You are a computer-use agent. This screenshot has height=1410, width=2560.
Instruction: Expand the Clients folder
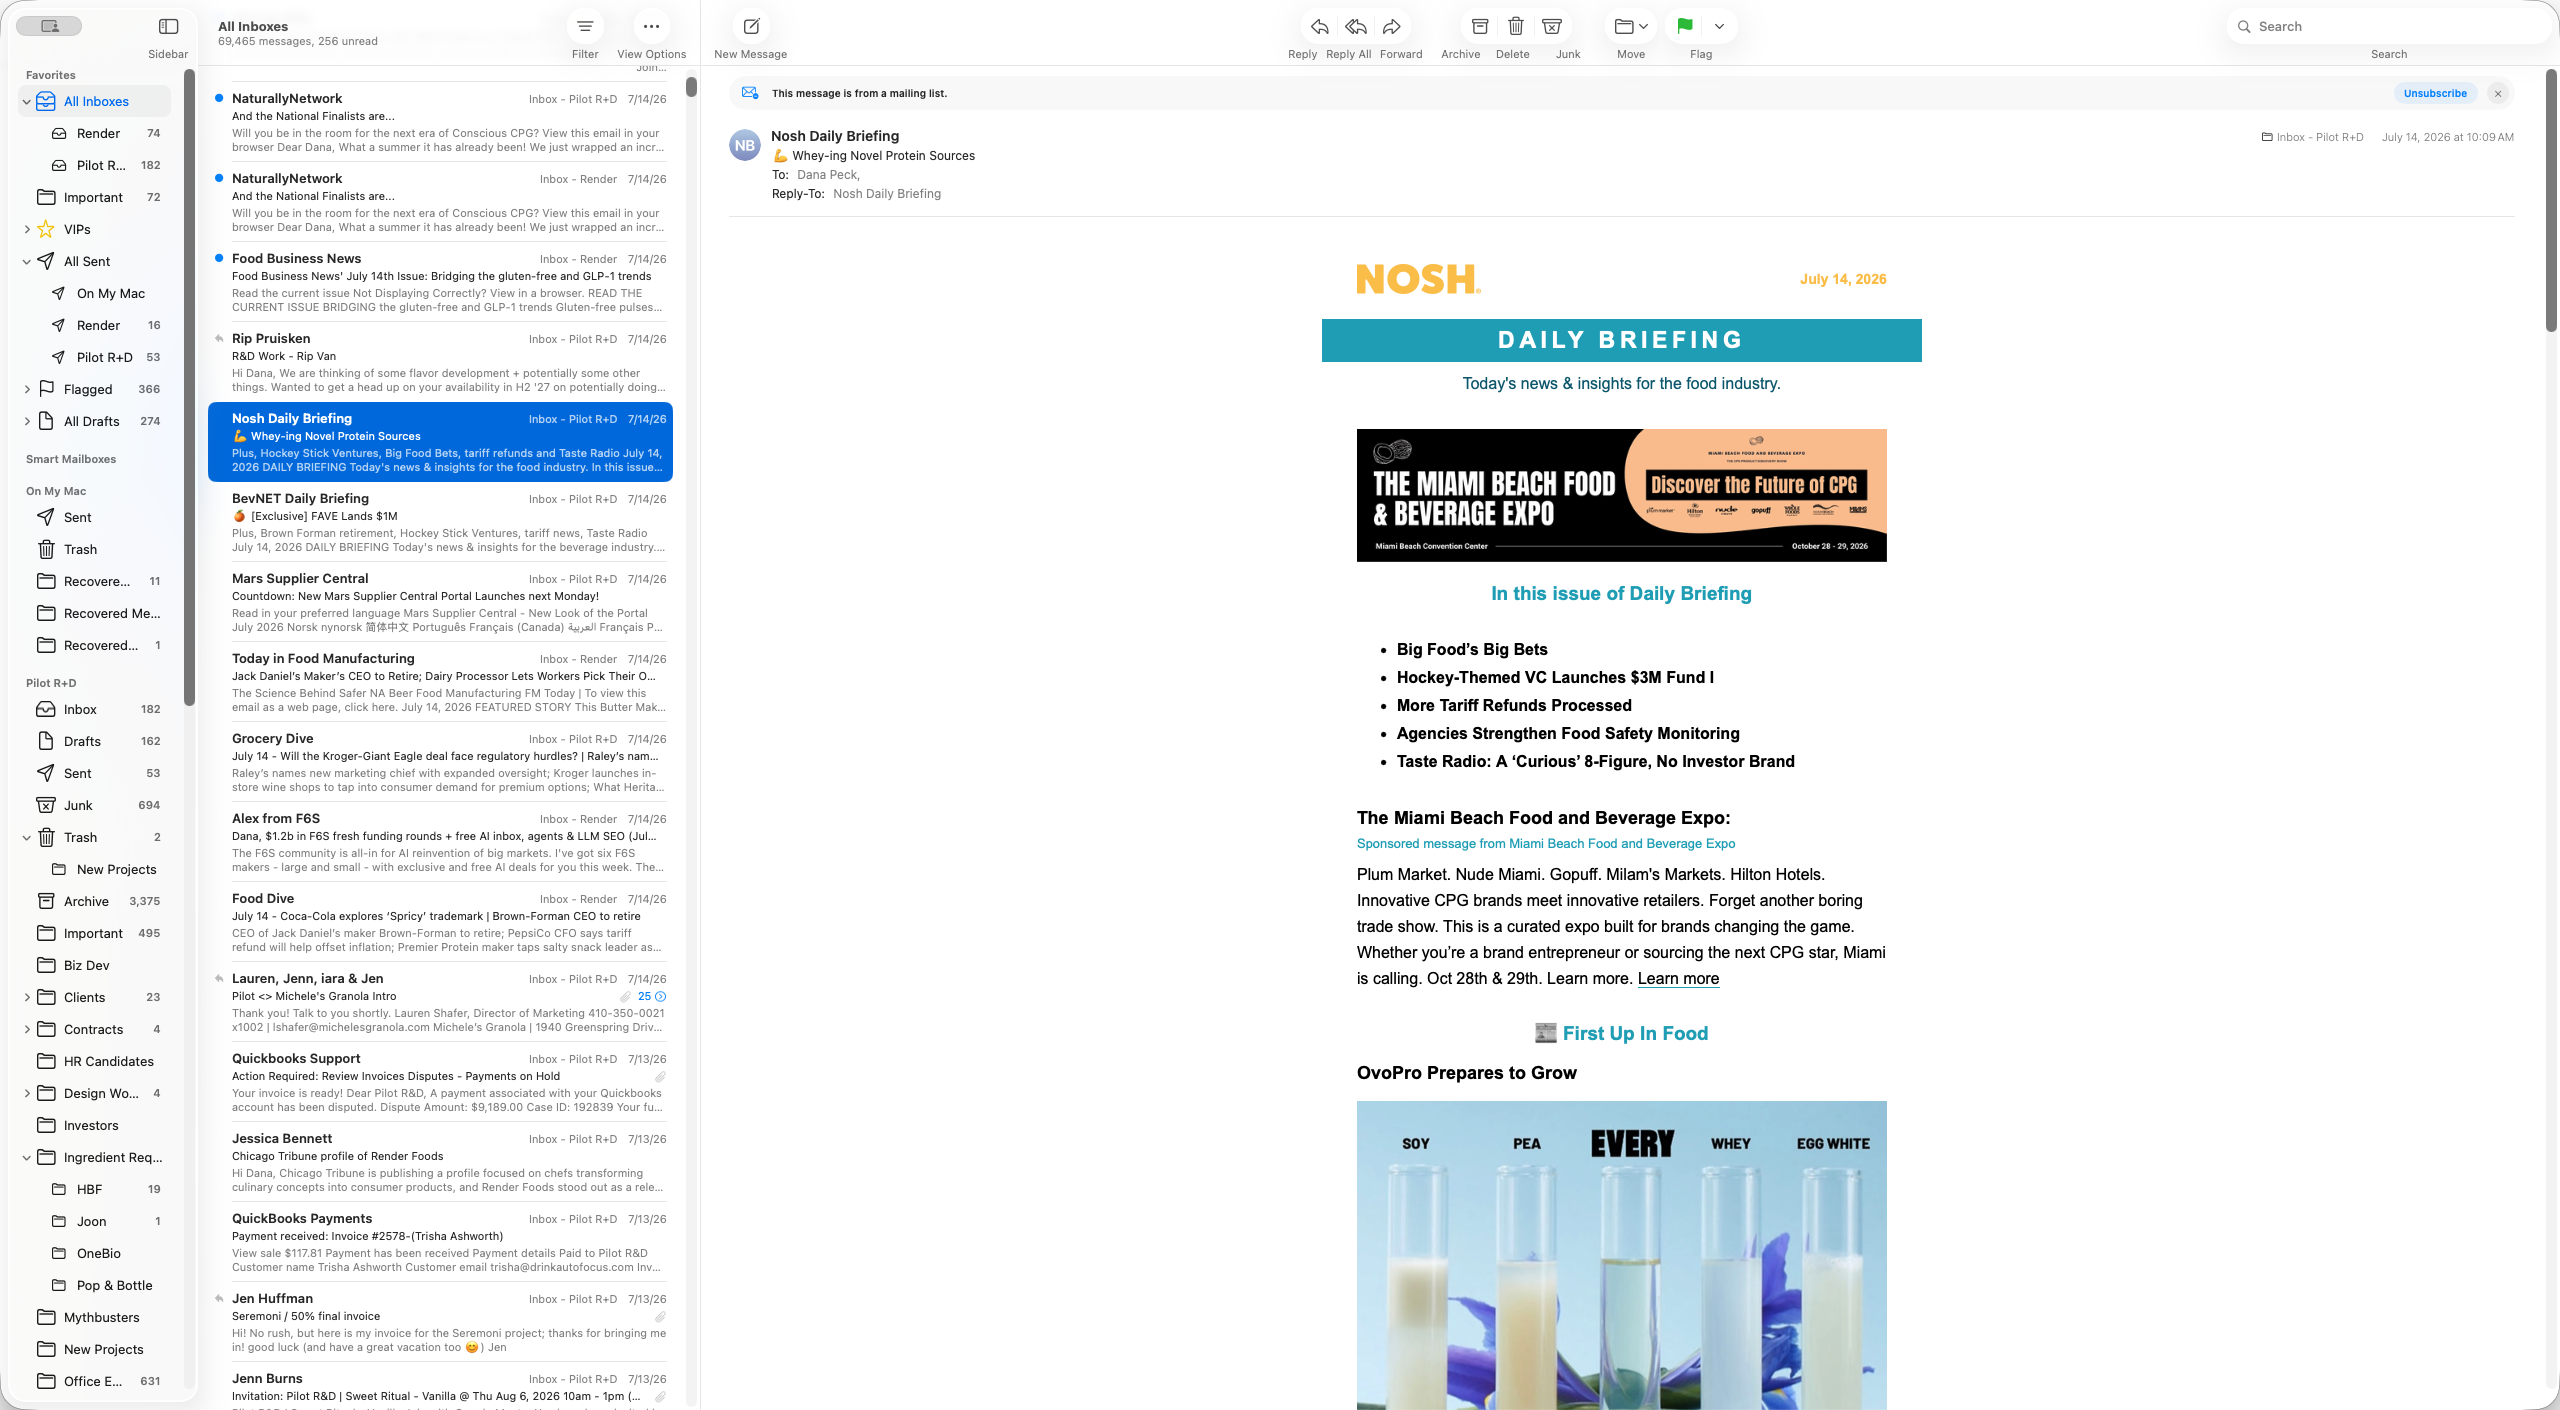coord(27,997)
